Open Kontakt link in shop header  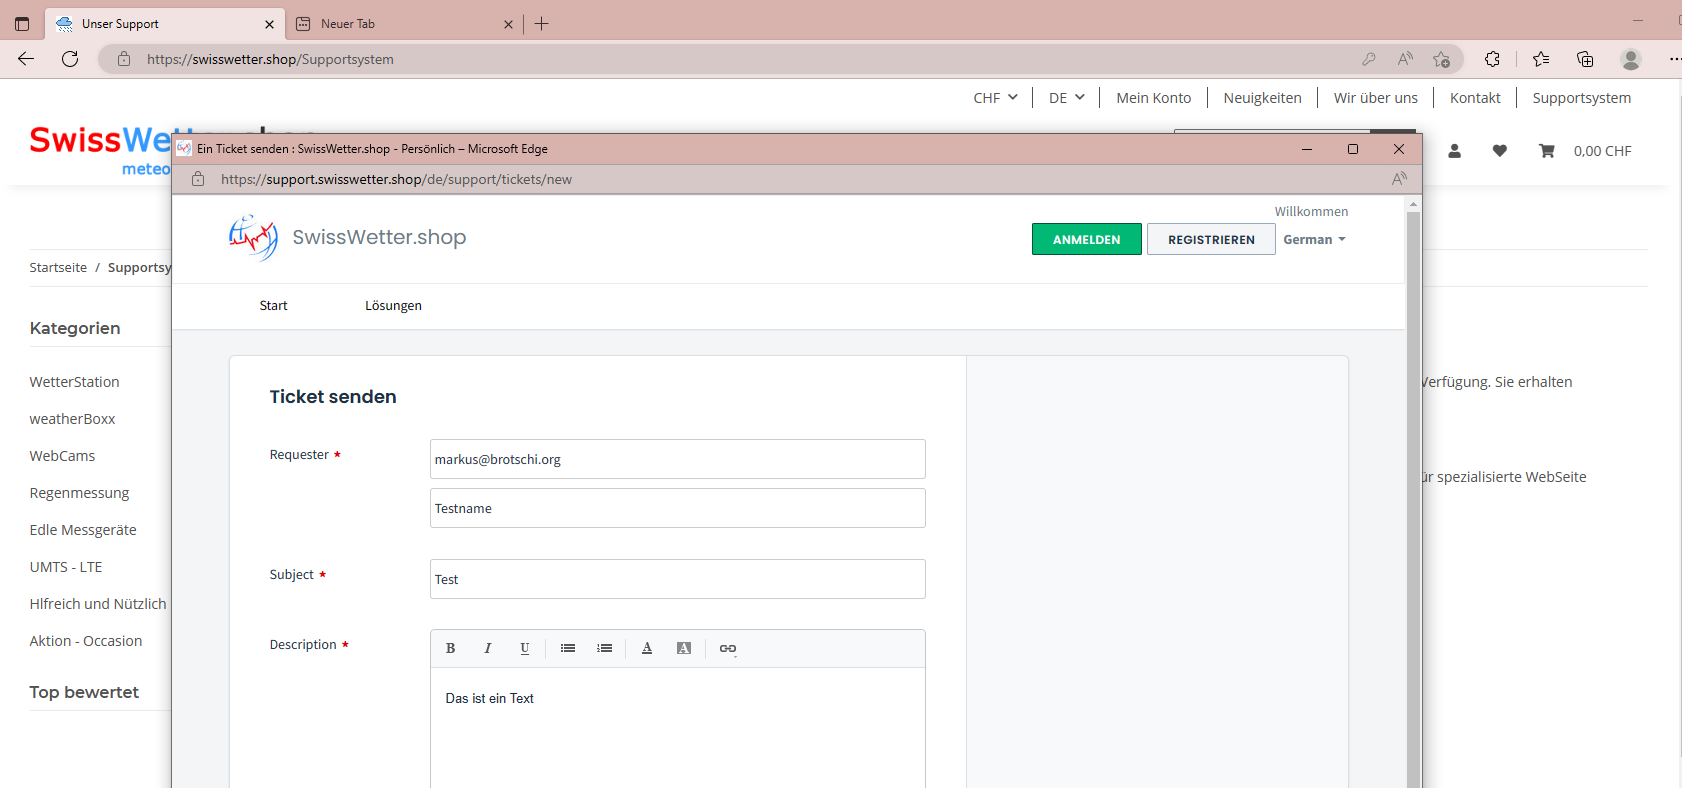tap(1475, 98)
